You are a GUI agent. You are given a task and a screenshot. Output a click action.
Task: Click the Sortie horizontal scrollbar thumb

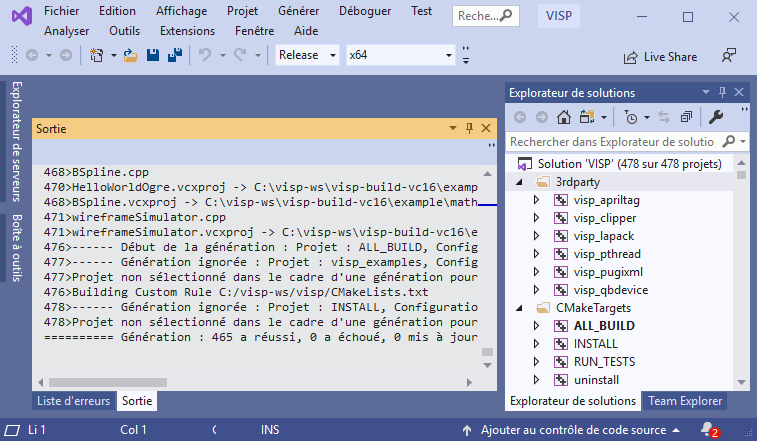point(108,383)
